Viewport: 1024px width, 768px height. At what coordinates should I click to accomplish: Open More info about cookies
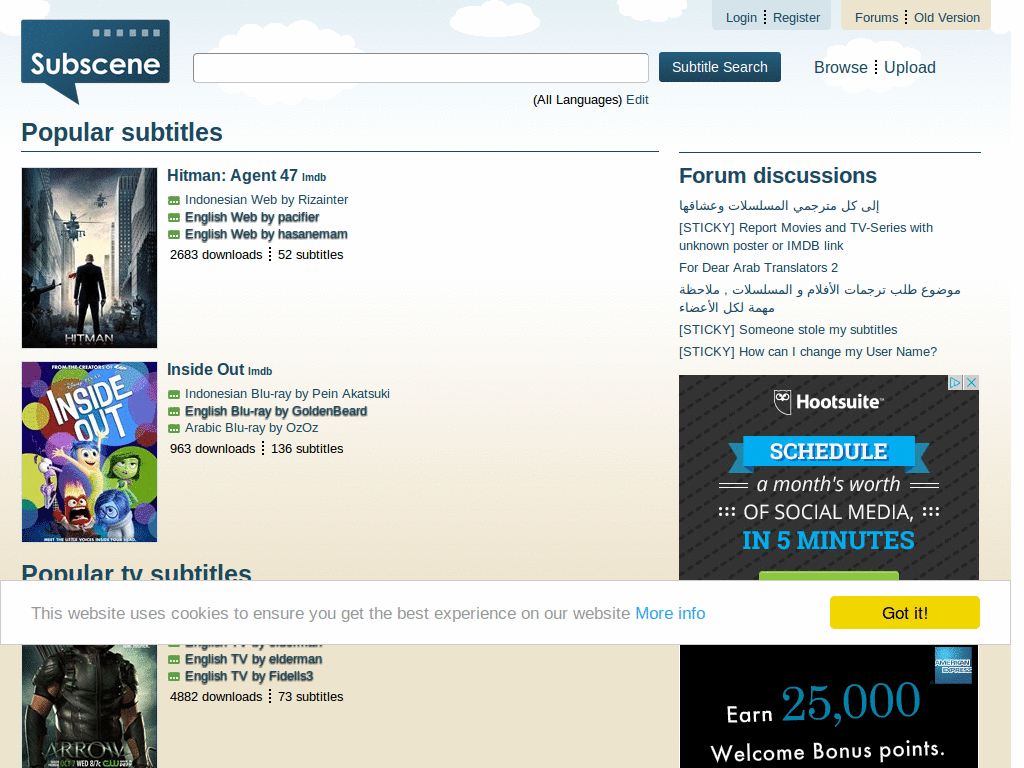[x=670, y=613]
